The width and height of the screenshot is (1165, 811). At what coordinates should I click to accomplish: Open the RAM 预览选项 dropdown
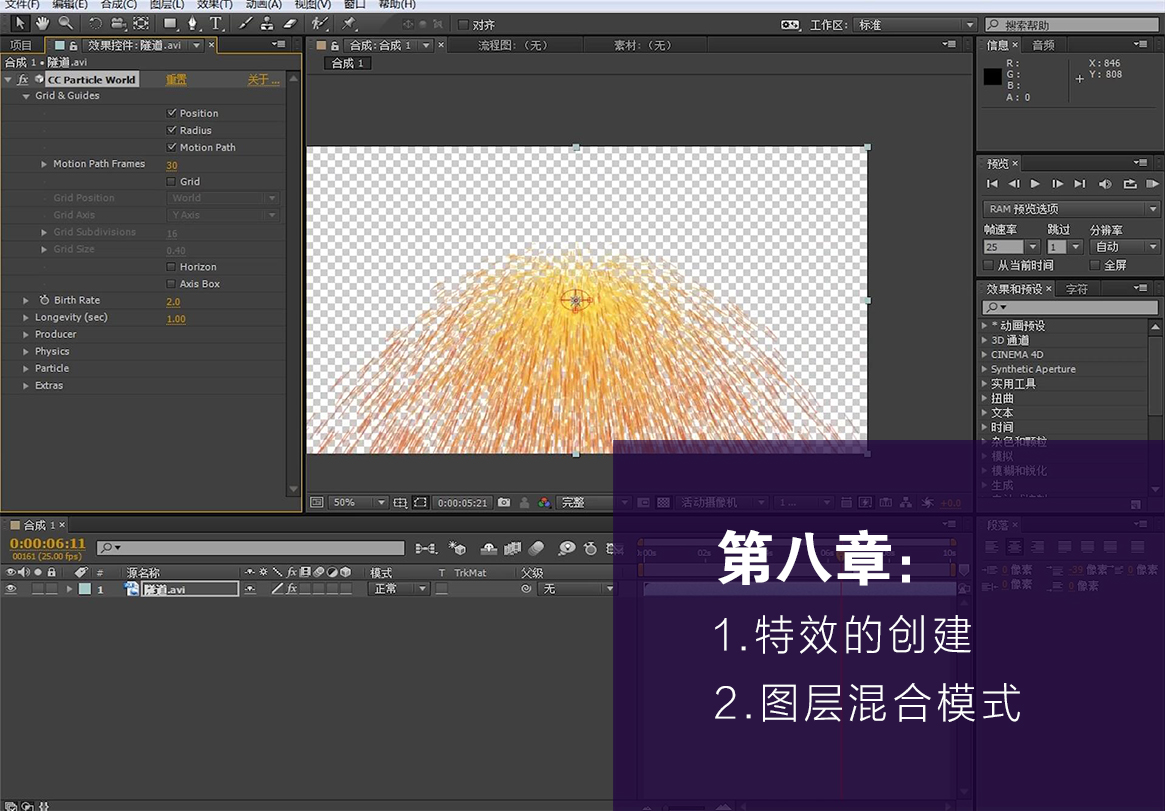pyautogui.click(x=1071, y=209)
